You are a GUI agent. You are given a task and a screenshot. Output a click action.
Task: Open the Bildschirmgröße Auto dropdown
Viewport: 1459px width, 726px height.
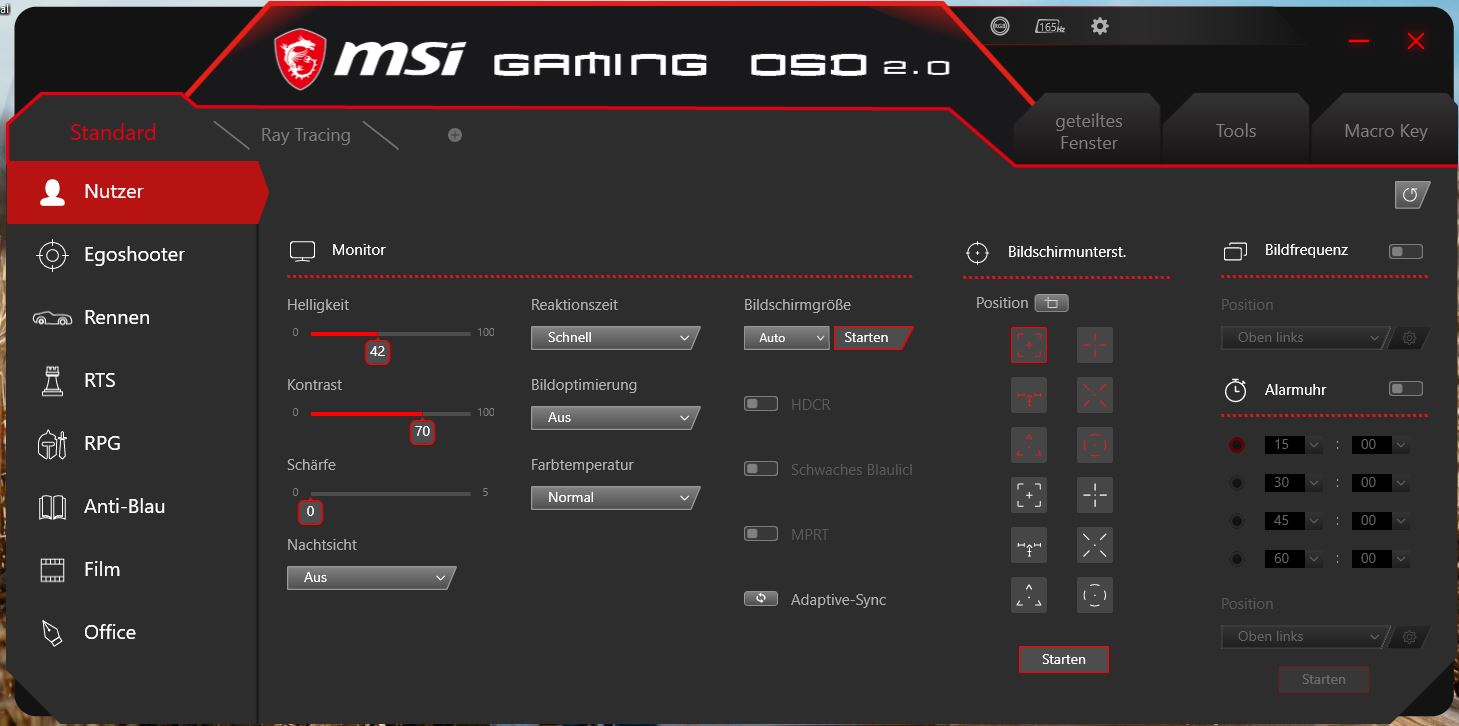click(x=787, y=338)
